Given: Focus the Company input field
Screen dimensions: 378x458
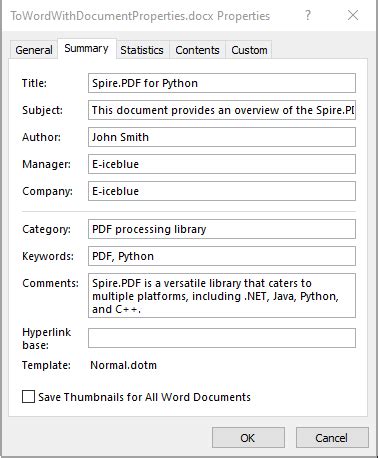Looking at the screenshot, I should pos(222,191).
